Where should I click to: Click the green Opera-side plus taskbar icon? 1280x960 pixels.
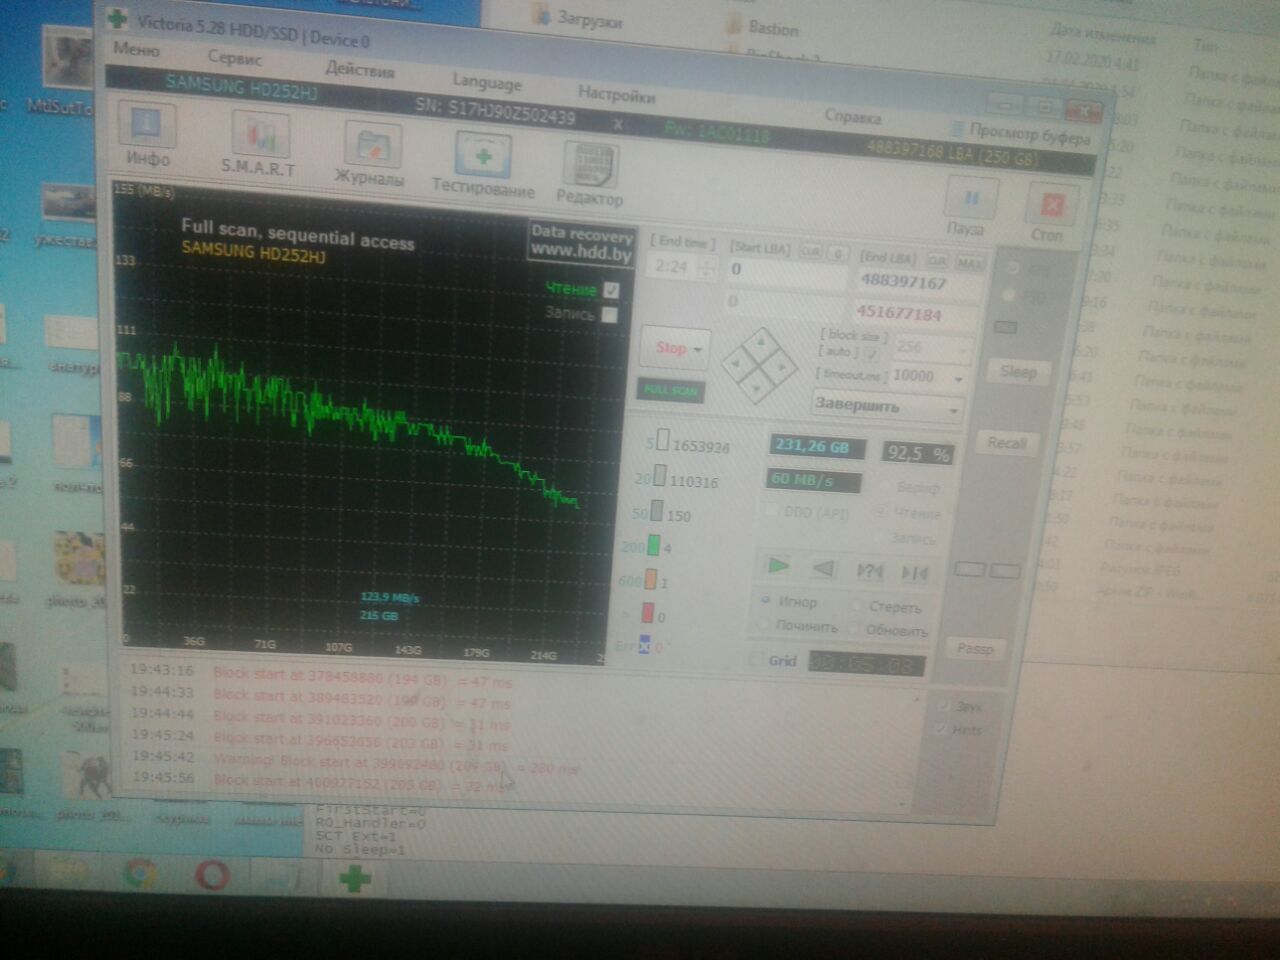354,880
